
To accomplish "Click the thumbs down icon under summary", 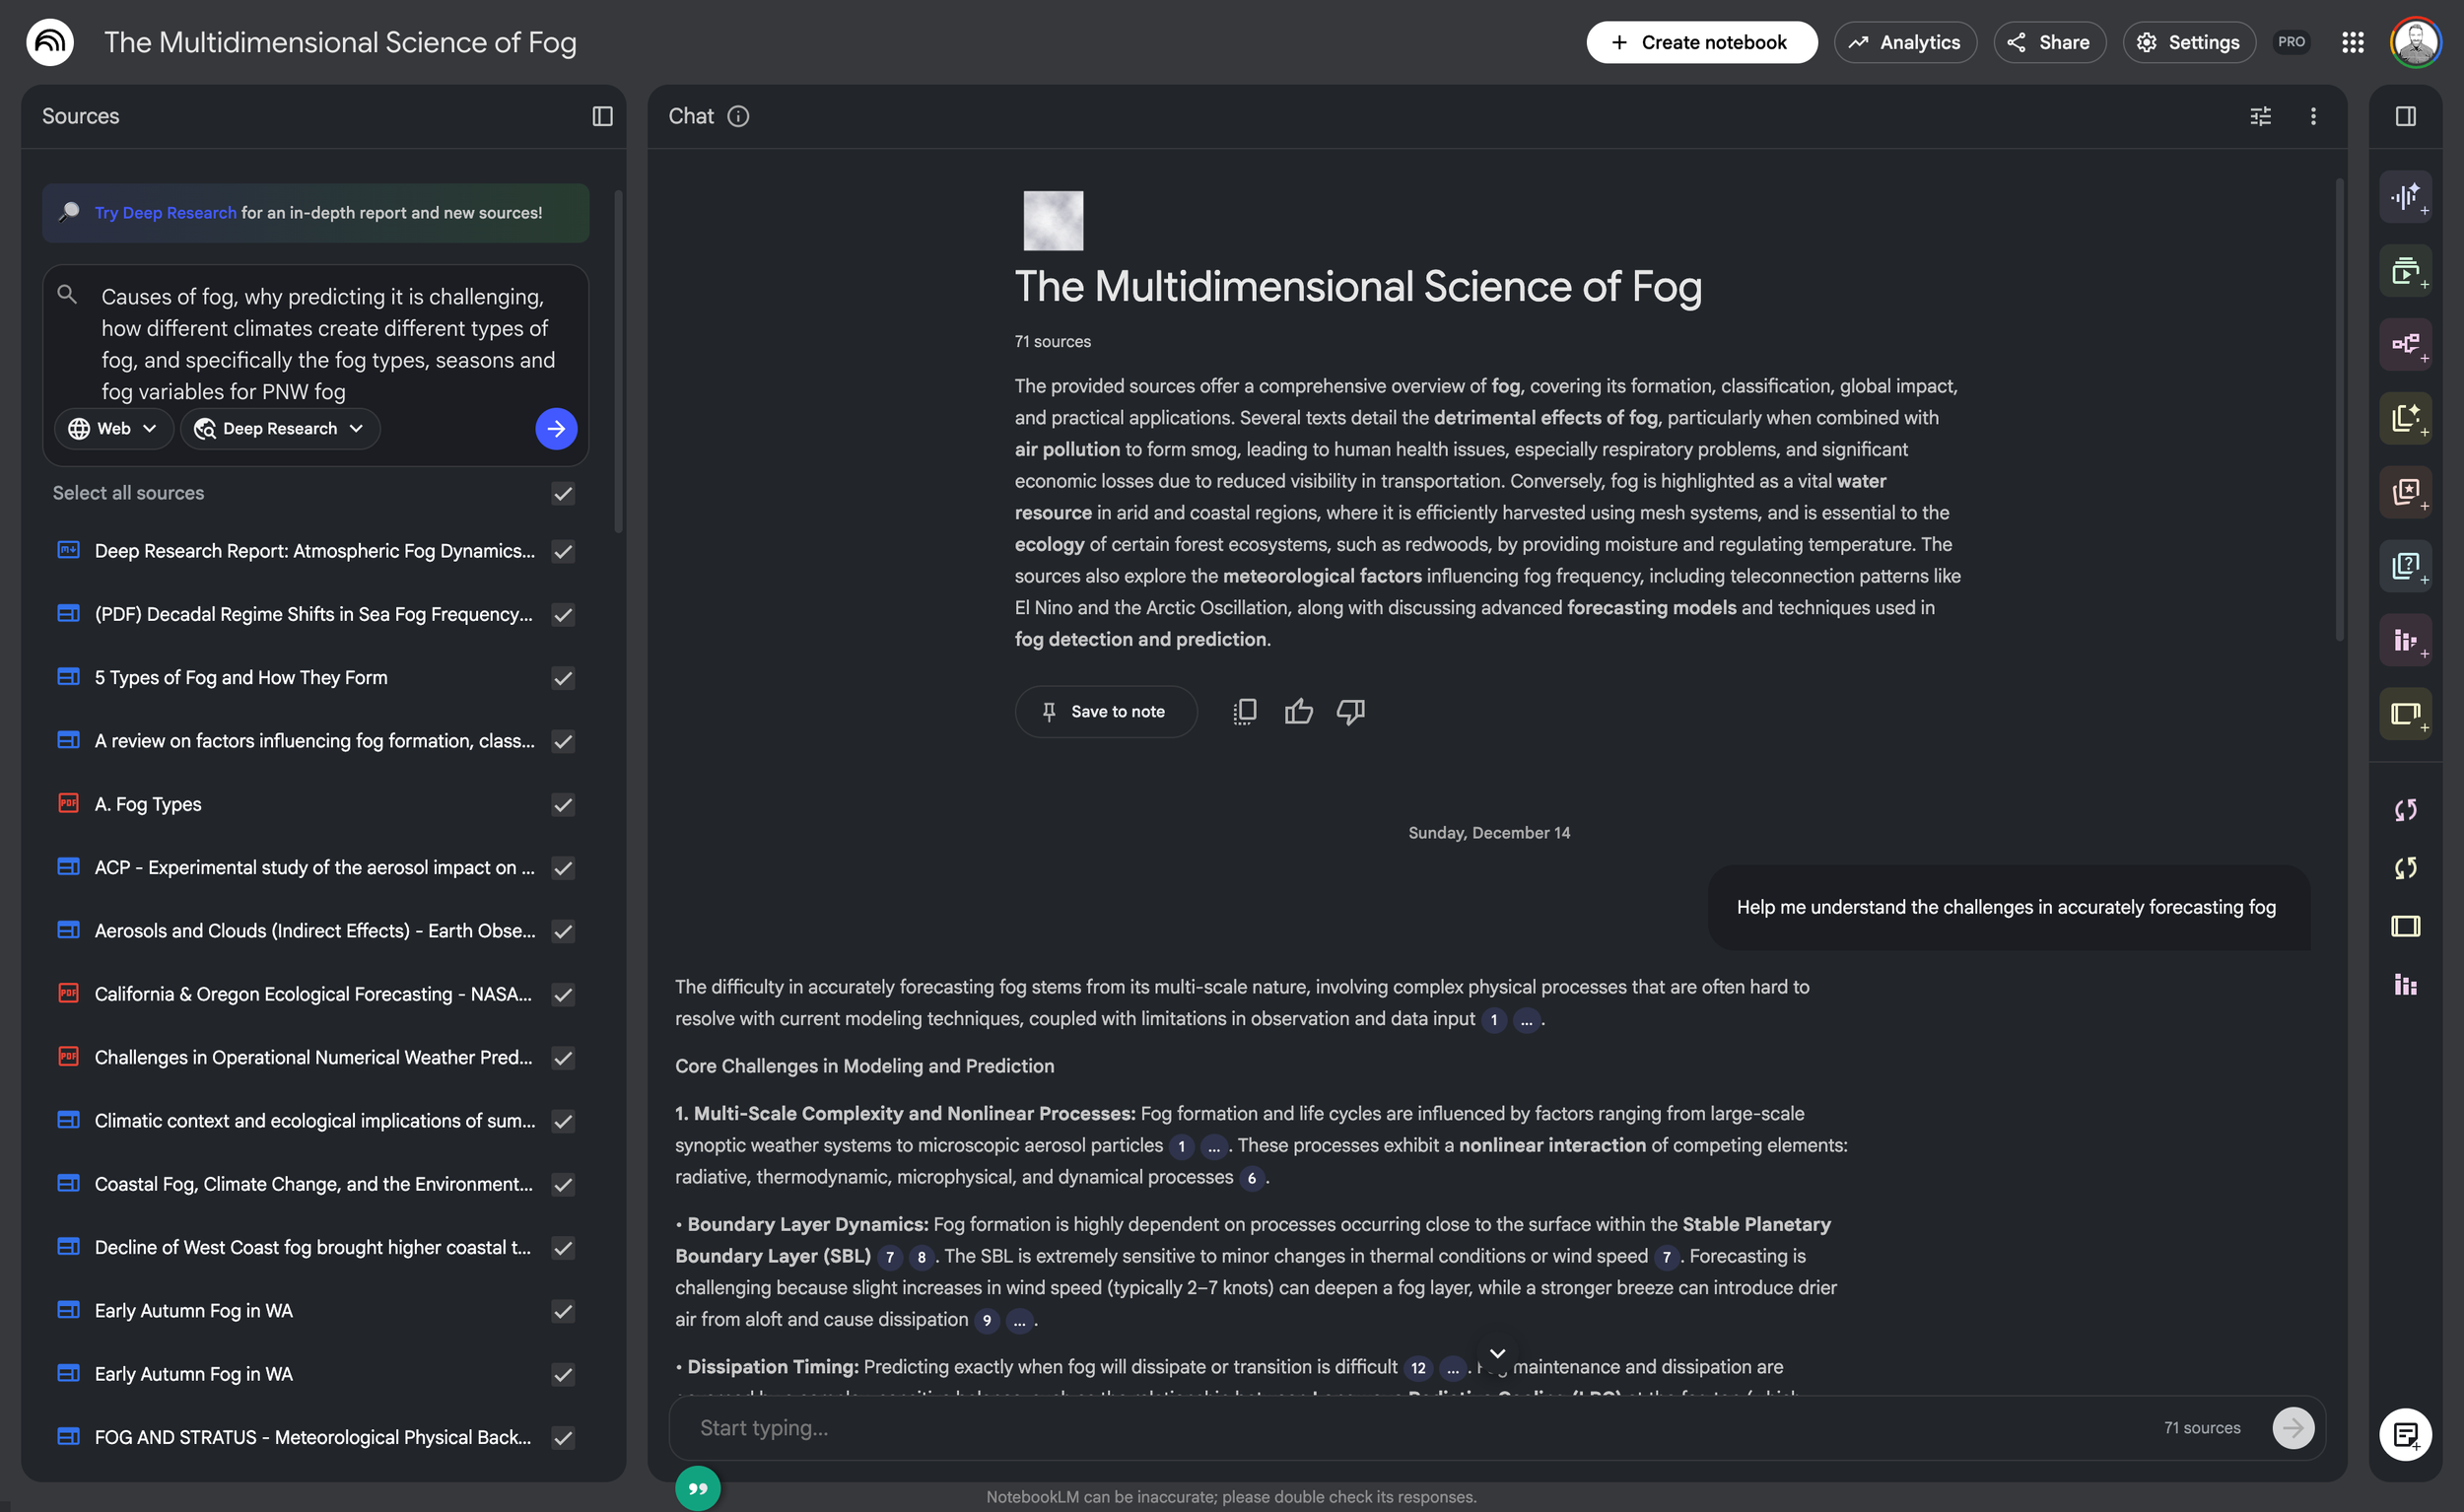I will tap(1350, 712).
